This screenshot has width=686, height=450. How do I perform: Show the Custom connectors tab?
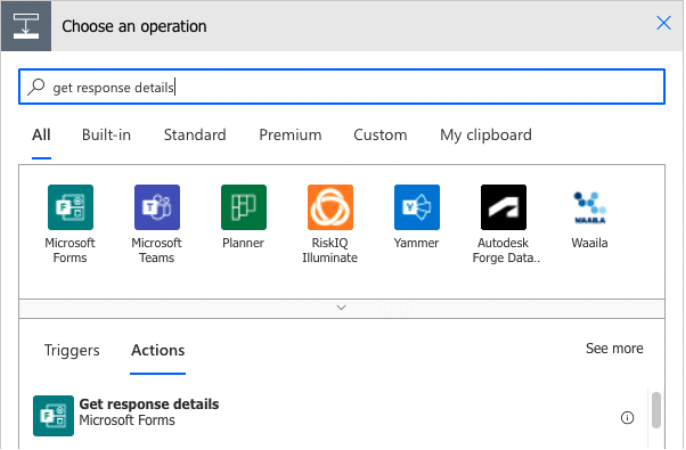[x=380, y=135]
